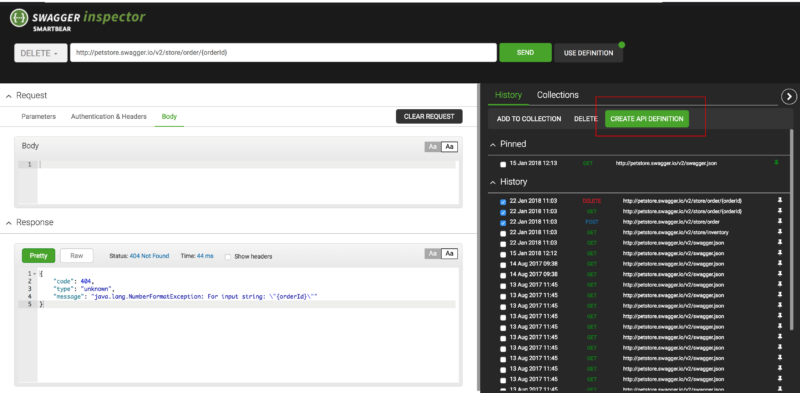The image size is (800, 393).
Task: Click CREATE API DEFINITION button
Action: tap(647, 119)
